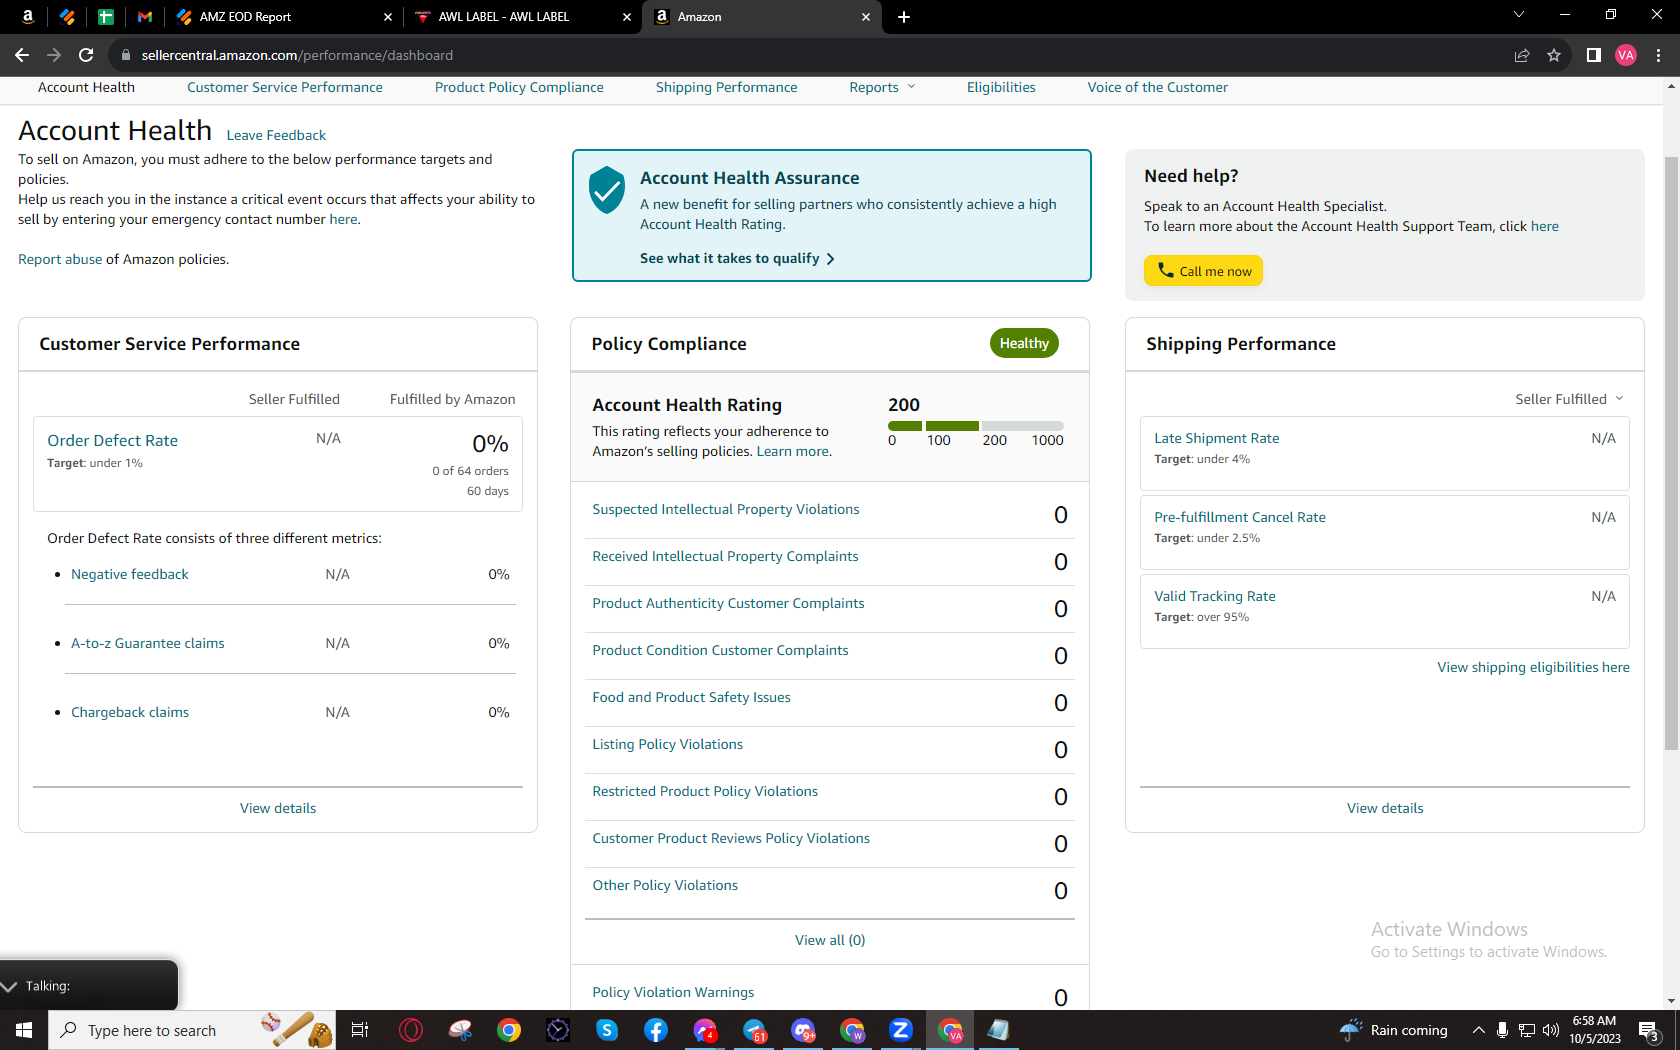
Task: Open the Windows Start menu
Action: (x=24, y=1030)
